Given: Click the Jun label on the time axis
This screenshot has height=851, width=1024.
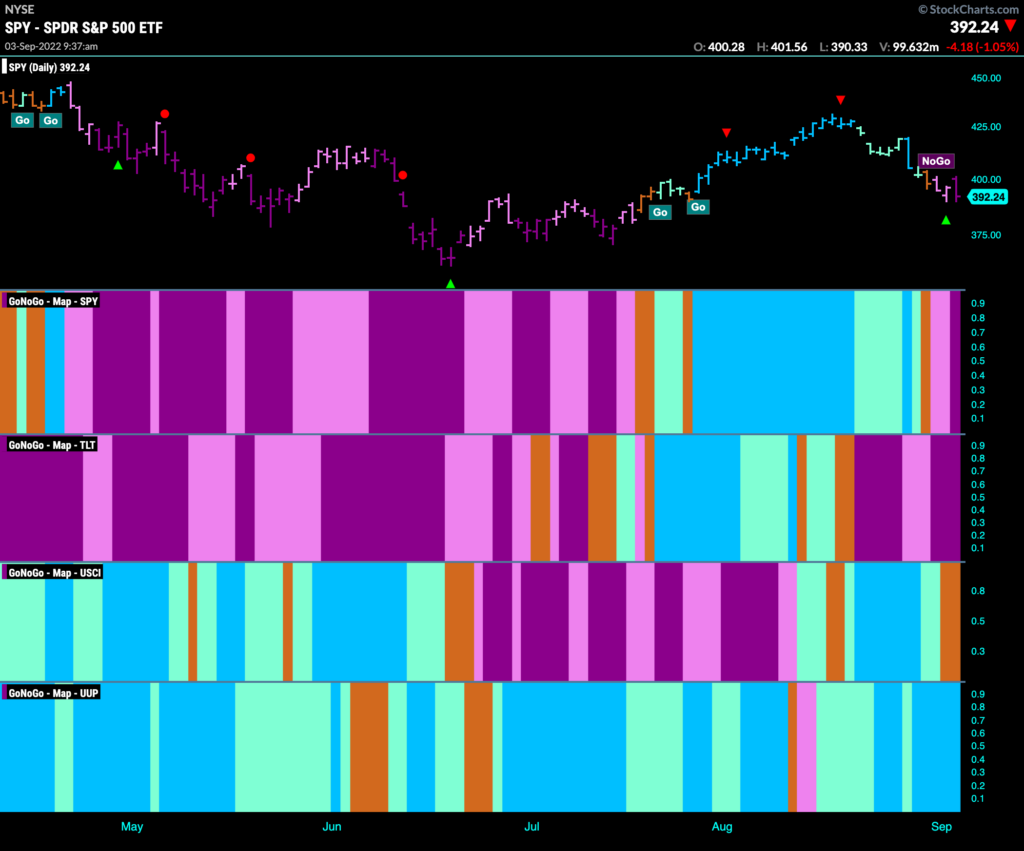Looking at the screenshot, I should pos(332,827).
